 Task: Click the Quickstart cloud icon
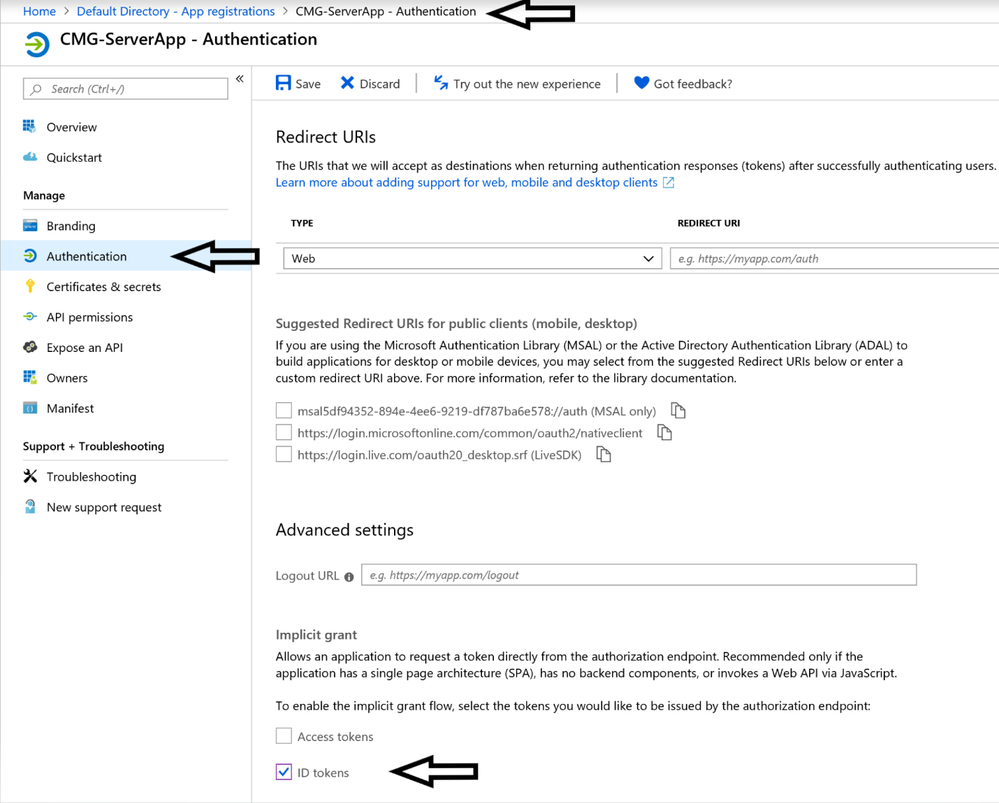click(x=30, y=157)
